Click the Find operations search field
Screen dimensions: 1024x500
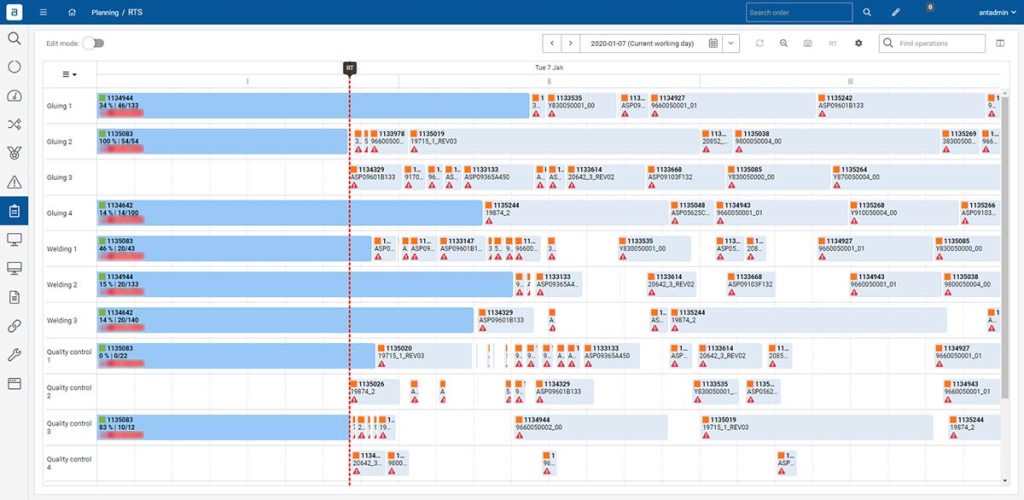pyautogui.click(x=932, y=43)
